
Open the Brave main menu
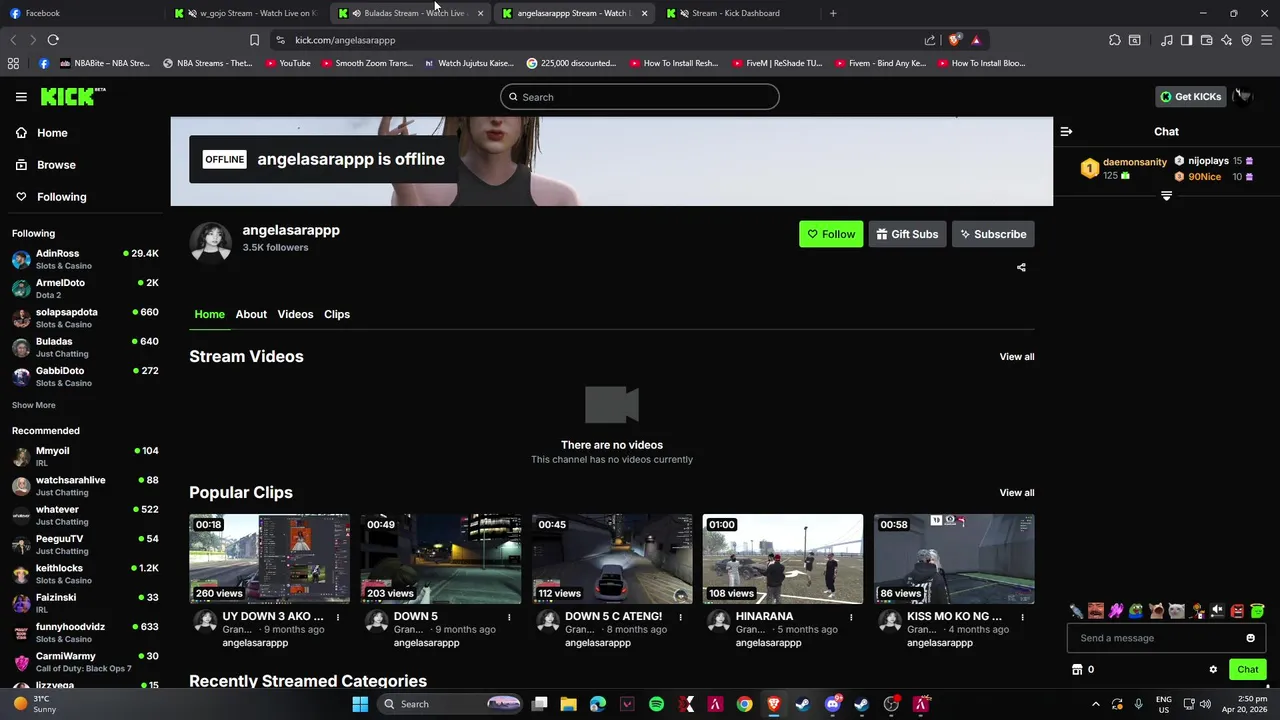coord(1266,40)
